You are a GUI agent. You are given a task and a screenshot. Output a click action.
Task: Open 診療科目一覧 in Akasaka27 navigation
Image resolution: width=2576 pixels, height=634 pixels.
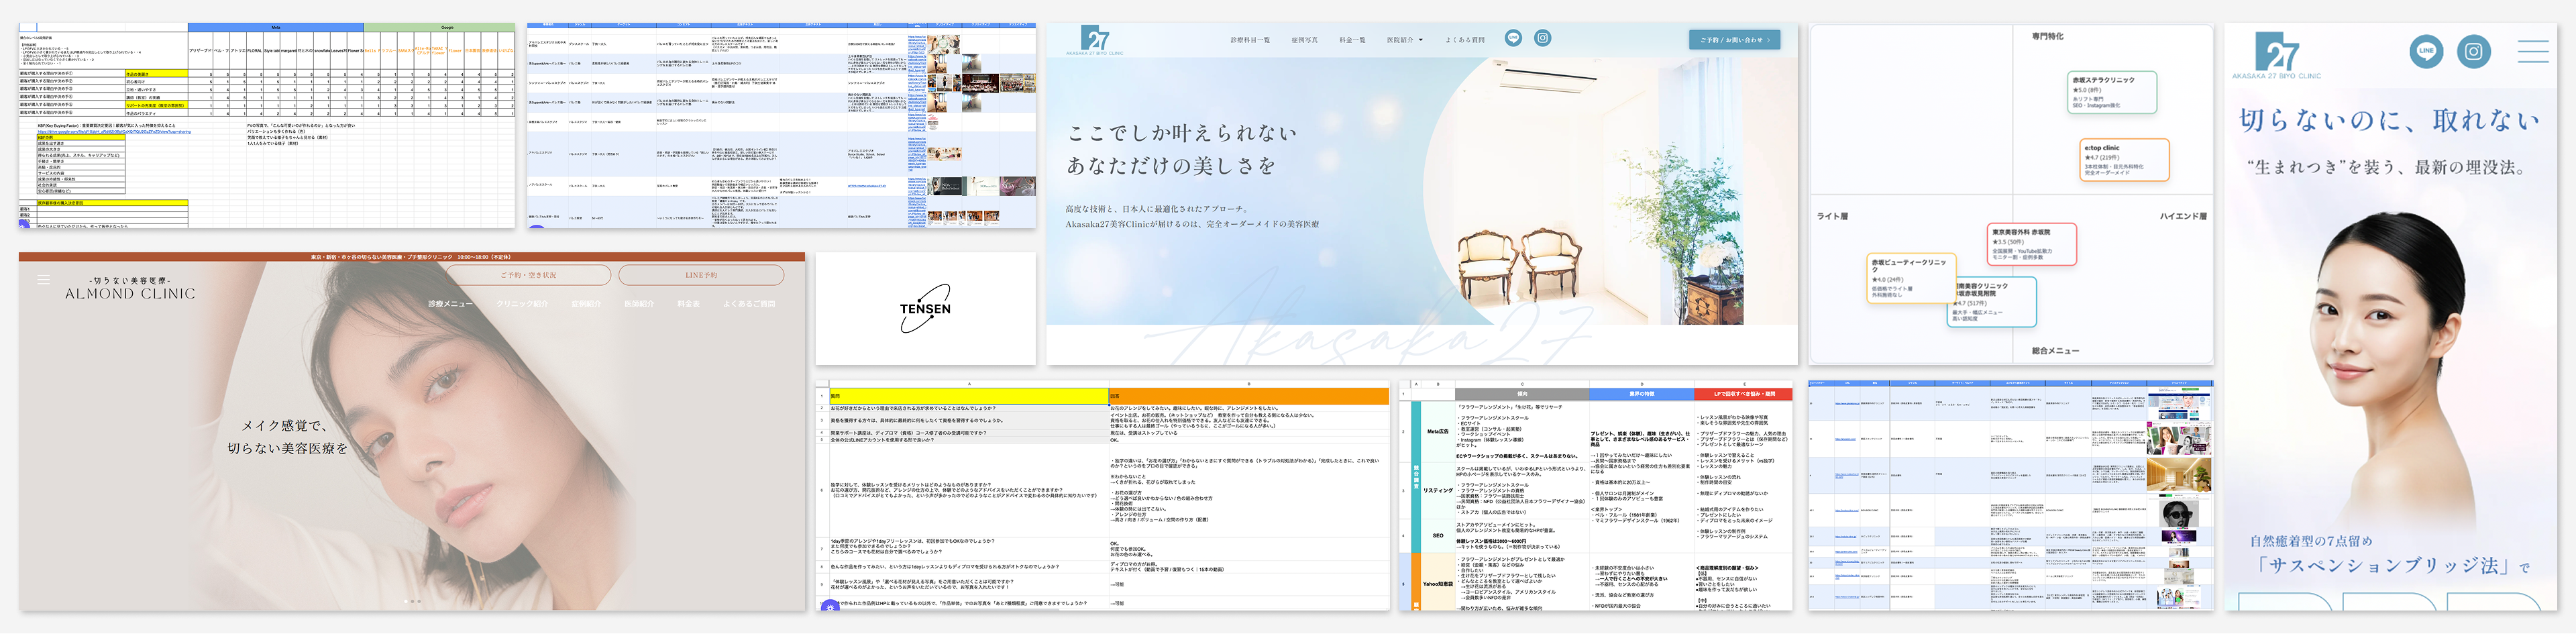pyautogui.click(x=1250, y=40)
